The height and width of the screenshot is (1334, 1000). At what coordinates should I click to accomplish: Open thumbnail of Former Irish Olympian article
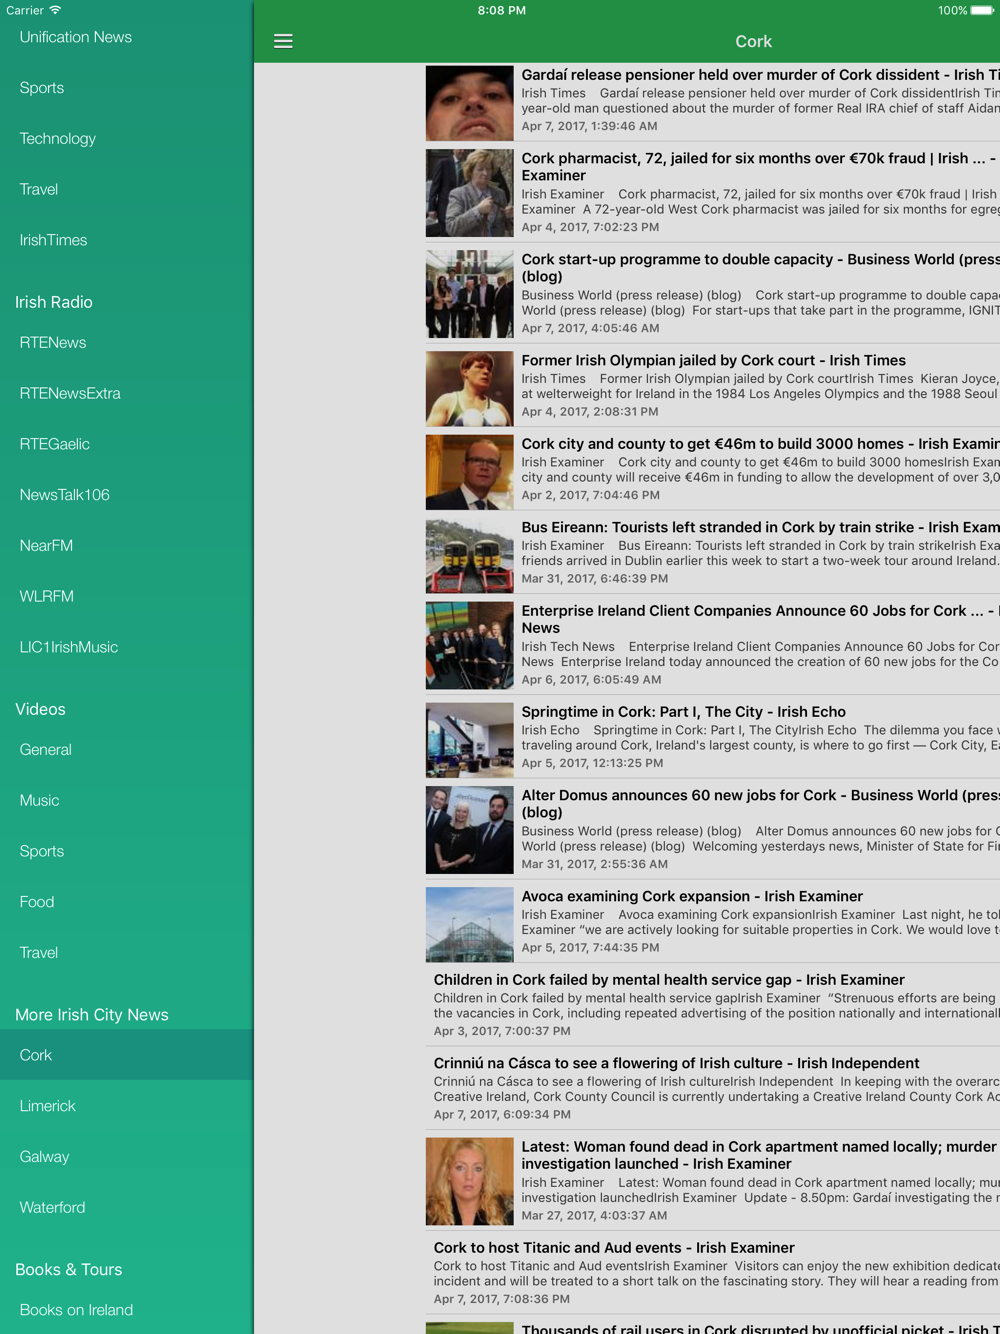(x=469, y=389)
